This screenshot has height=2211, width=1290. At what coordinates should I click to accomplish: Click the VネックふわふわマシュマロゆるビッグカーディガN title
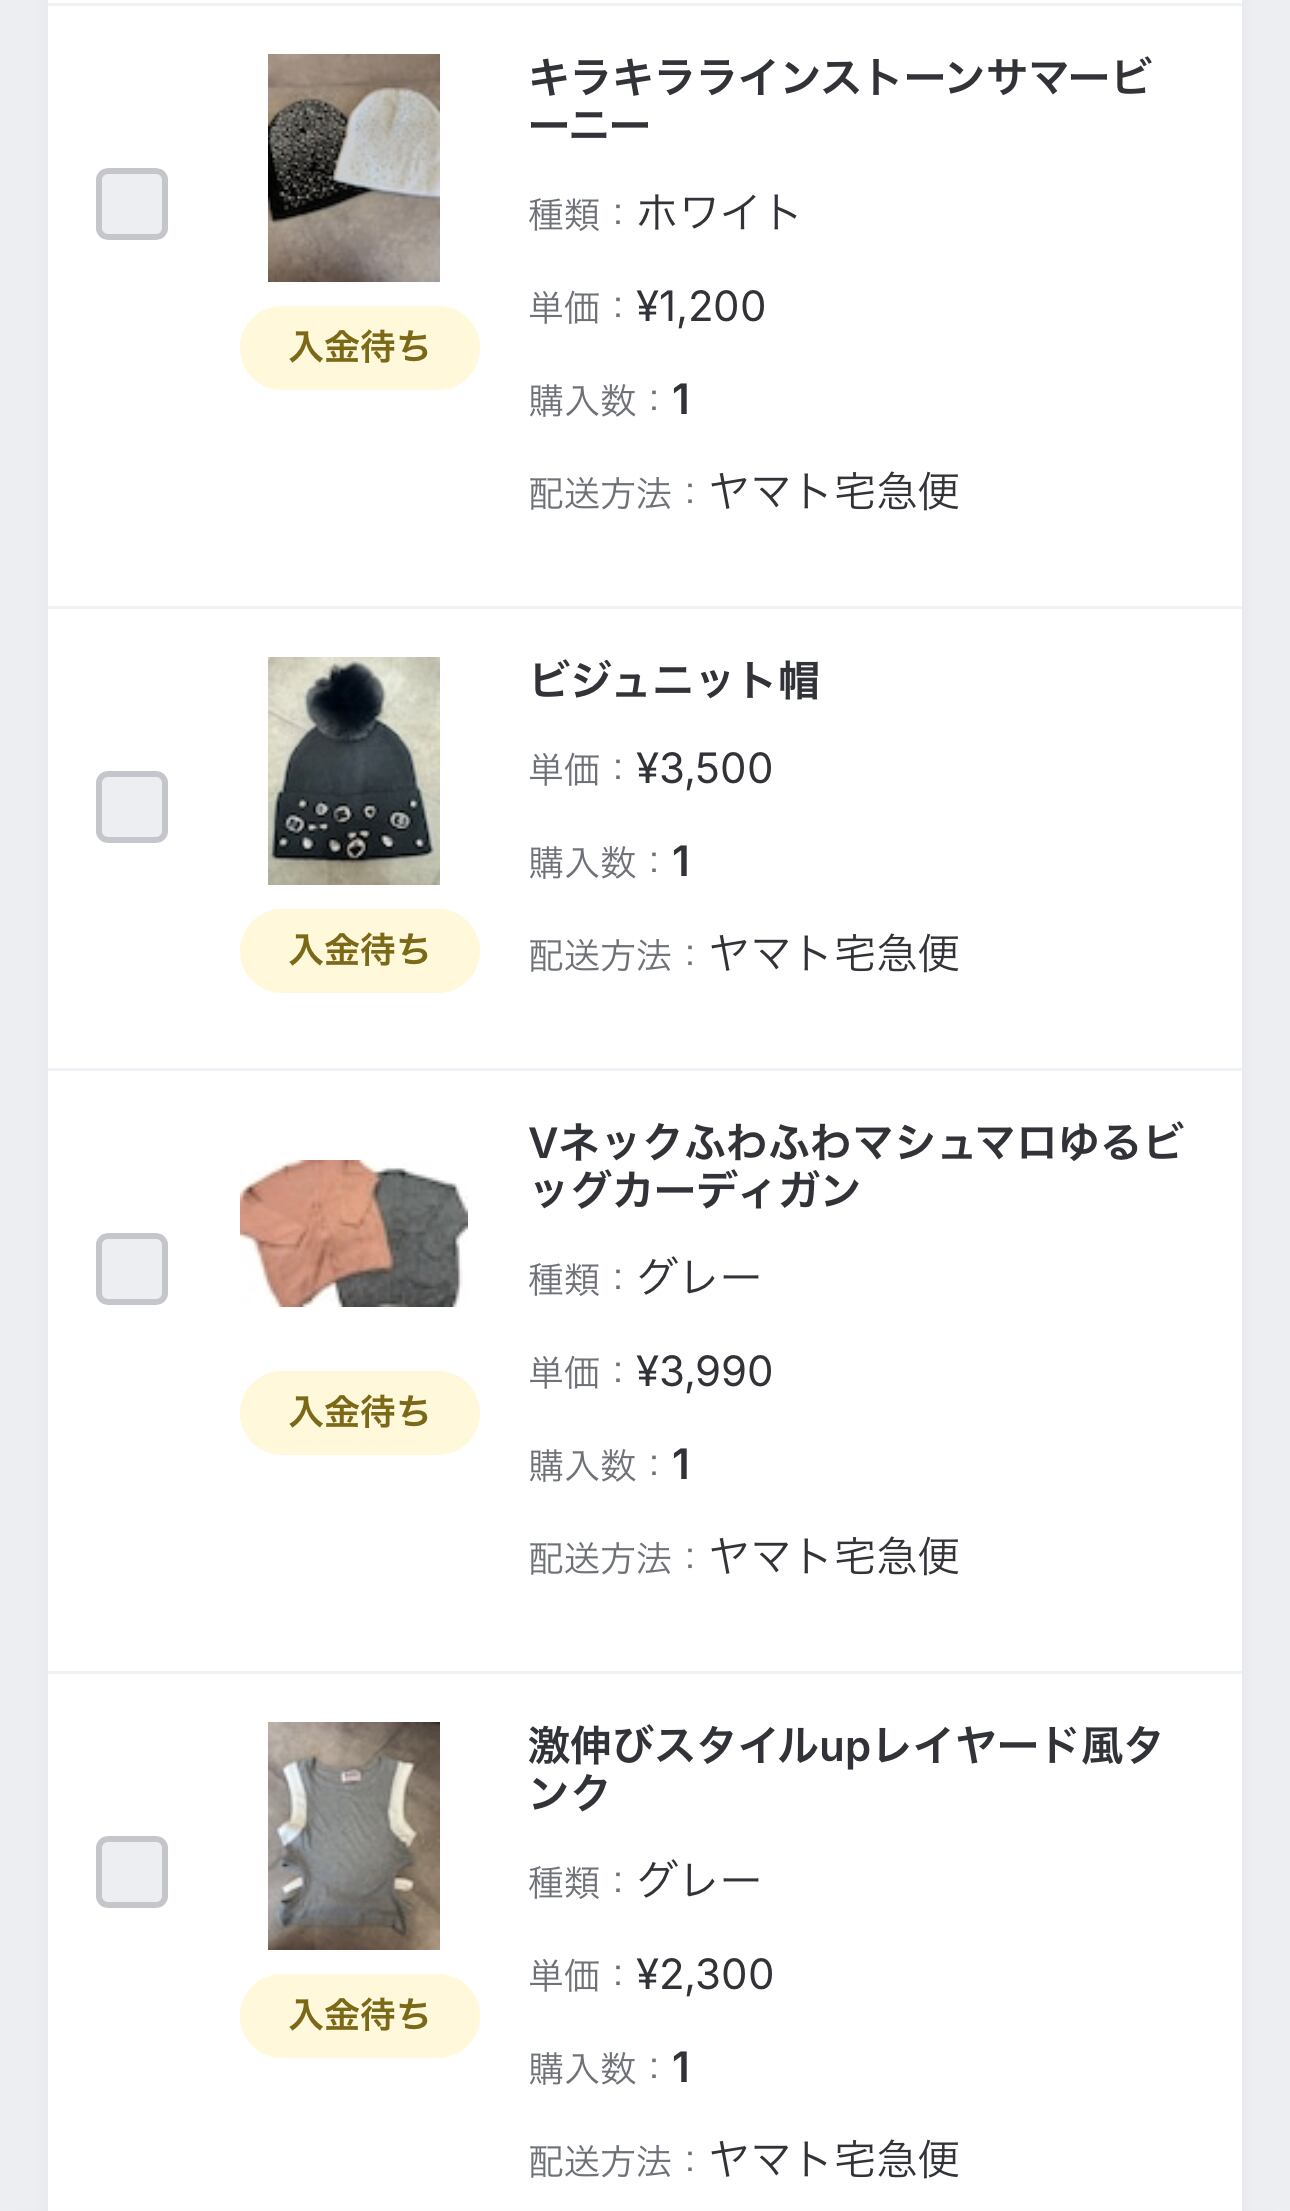coord(855,1166)
